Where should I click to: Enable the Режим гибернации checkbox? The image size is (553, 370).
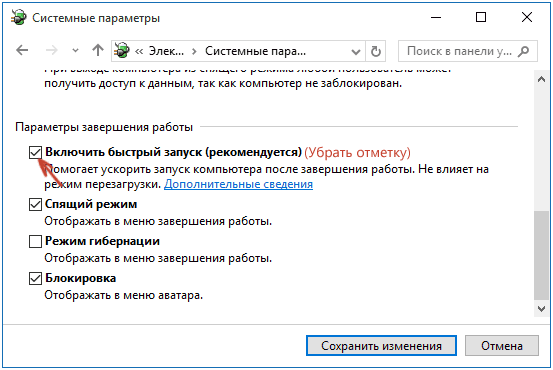tap(35, 242)
